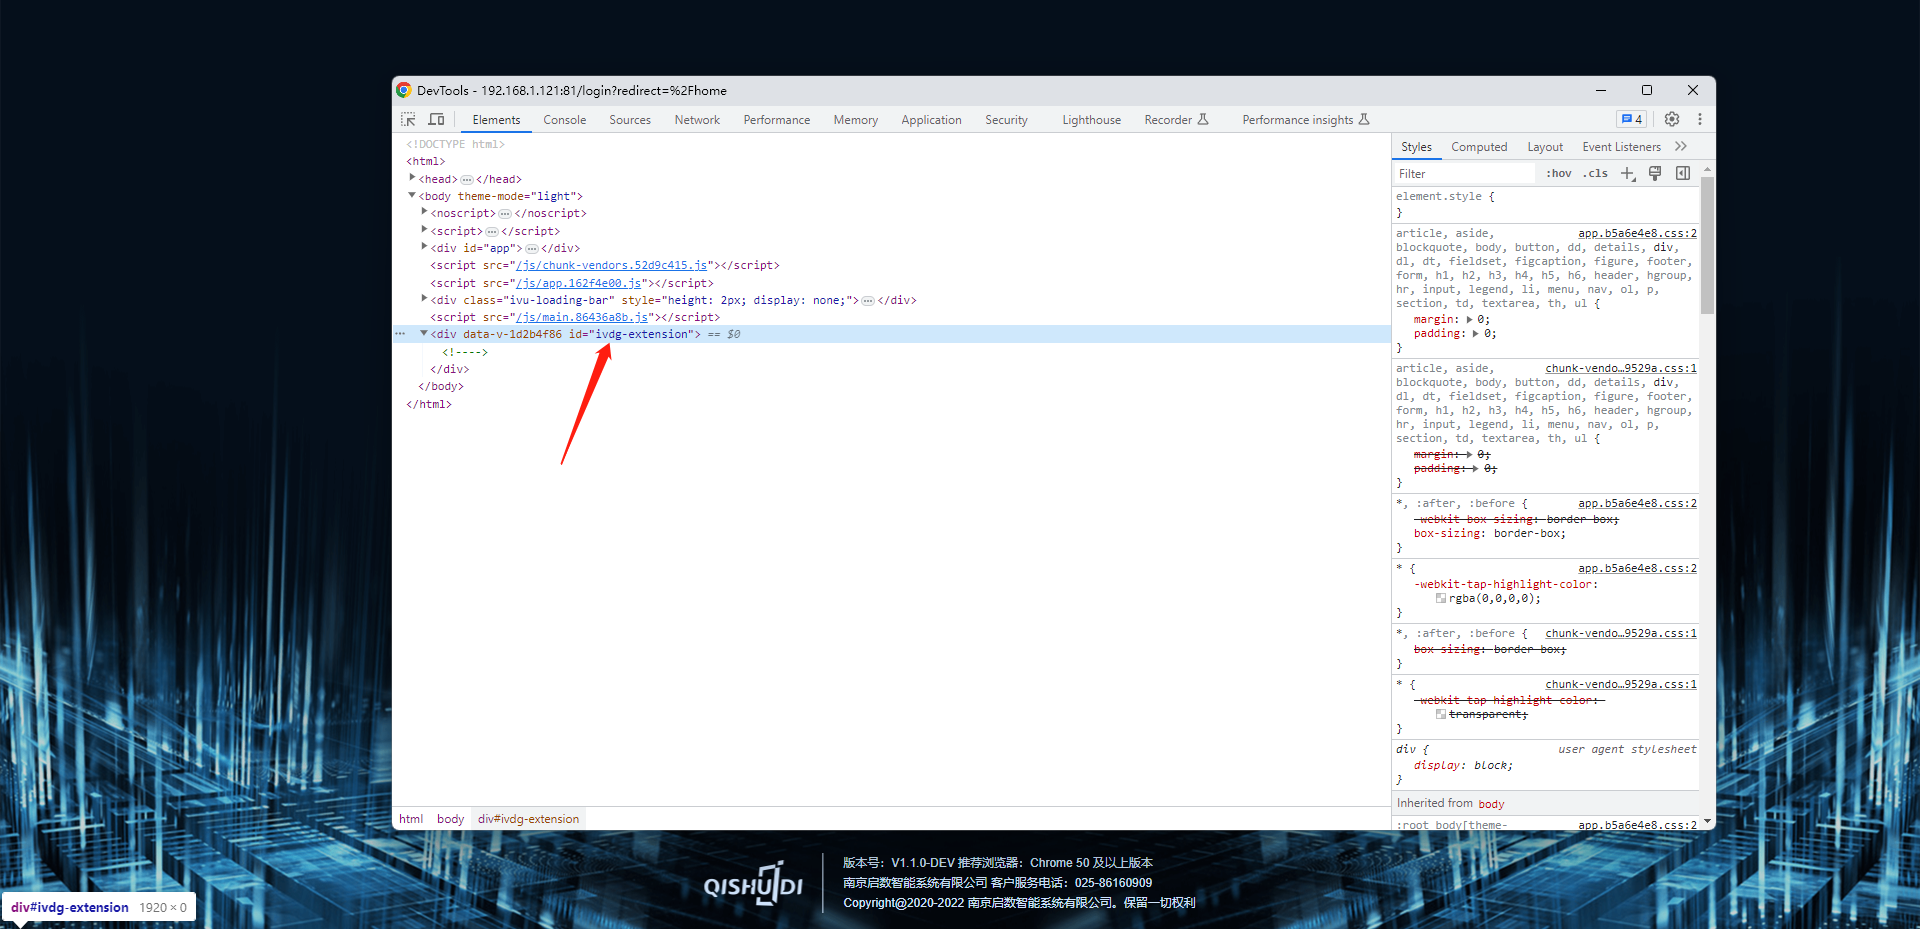Screen dimensions: 1920x929
Task: Open the chunk-vendors.52d9c415.js script link
Action: (x=612, y=266)
